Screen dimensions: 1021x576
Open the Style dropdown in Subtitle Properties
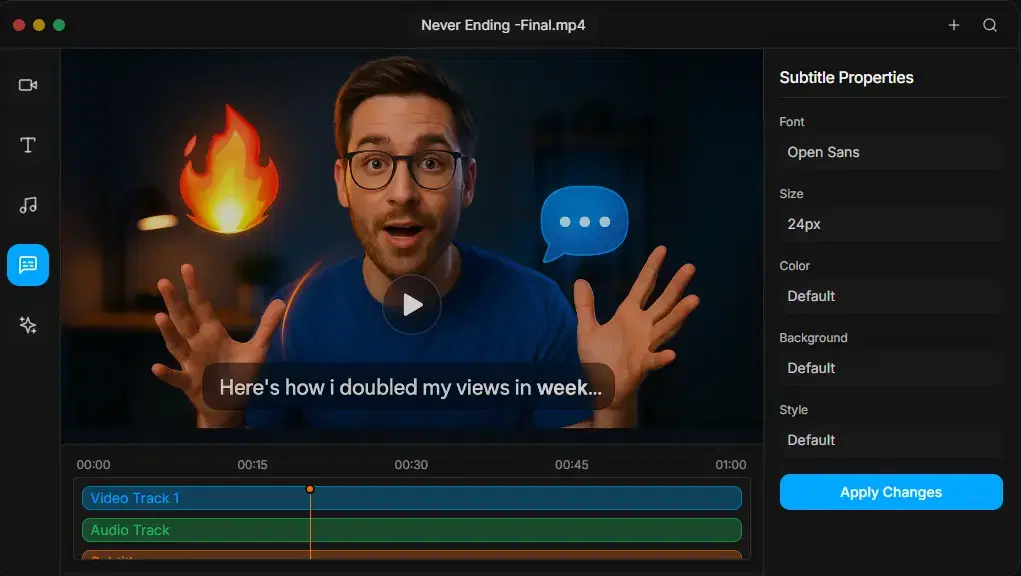pyautogui.click(x=890, y=440)
